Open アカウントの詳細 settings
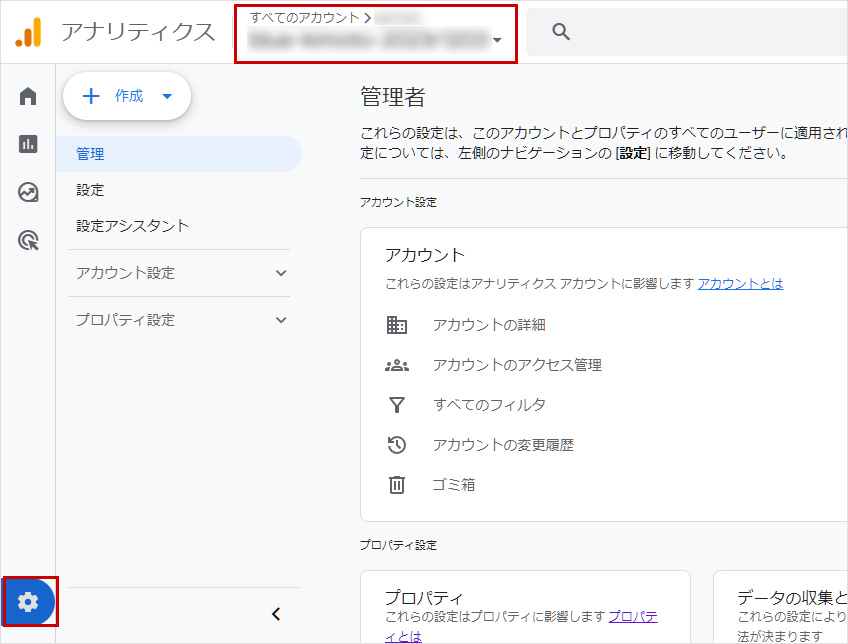The width and height of the screenshot is (848, 644). [x=488, y=325]
